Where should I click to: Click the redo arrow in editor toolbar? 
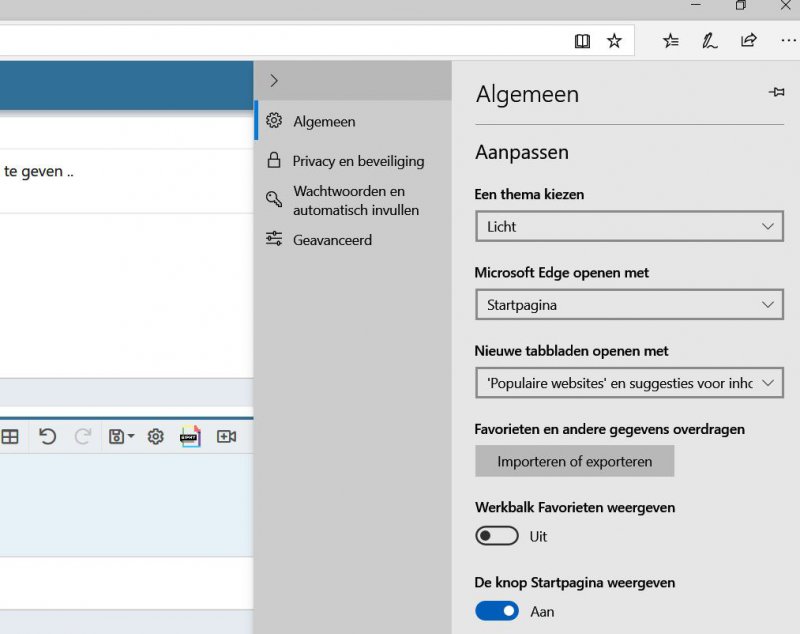click(83, 437)
